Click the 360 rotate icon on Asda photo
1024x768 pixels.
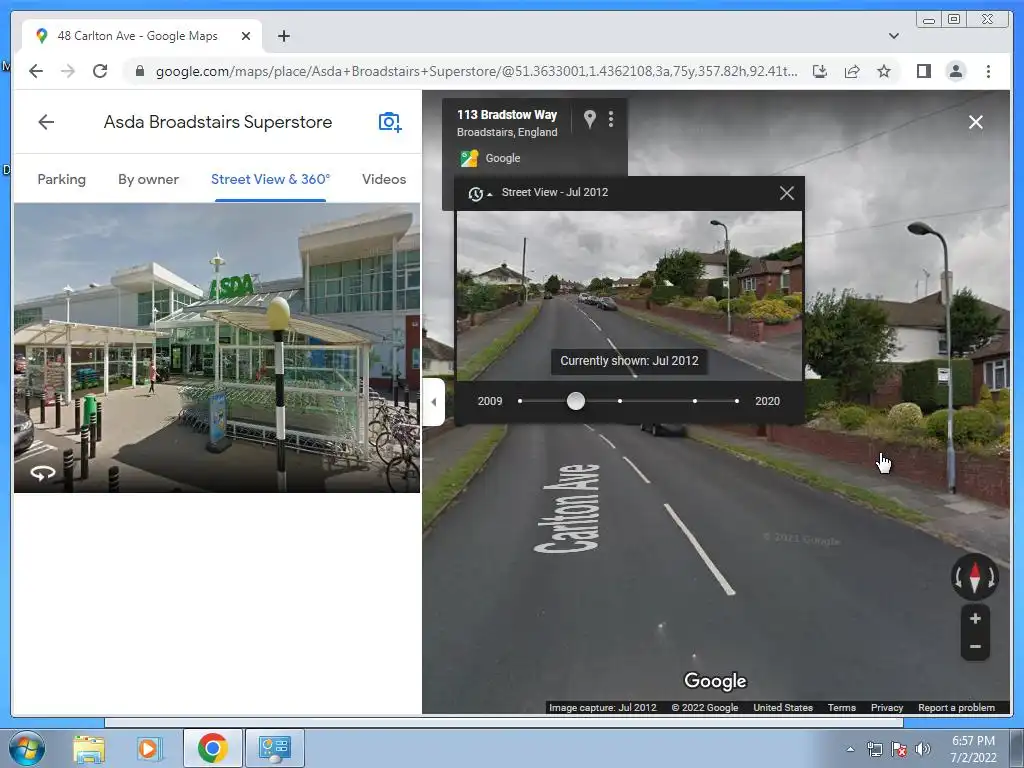(43, 473)
